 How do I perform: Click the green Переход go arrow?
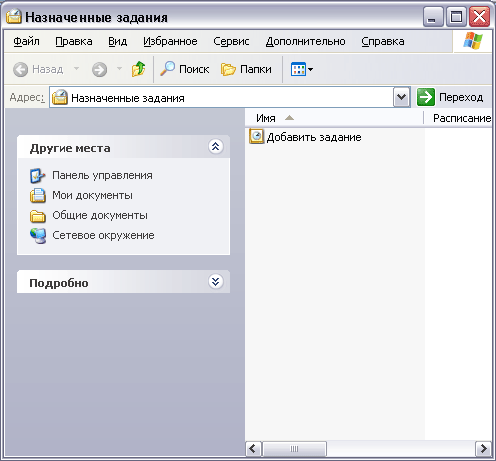[426, 97]
